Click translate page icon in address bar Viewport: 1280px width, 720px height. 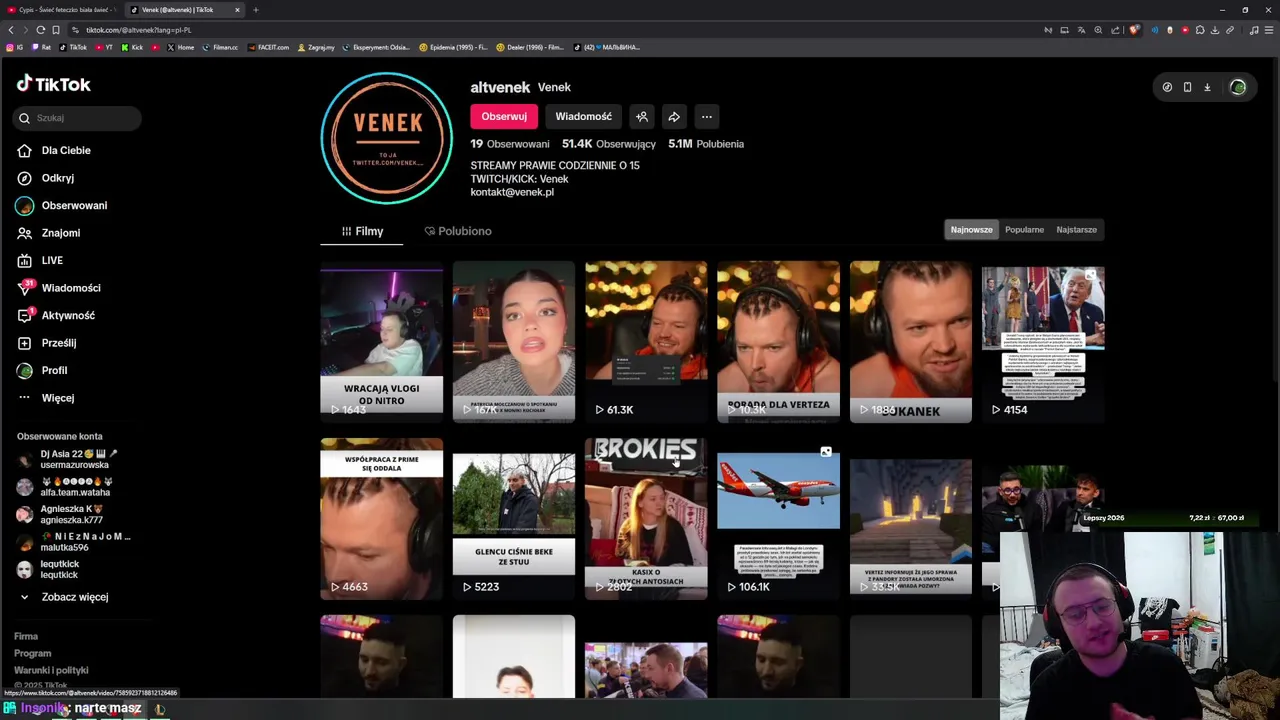tap(1081, 30)
